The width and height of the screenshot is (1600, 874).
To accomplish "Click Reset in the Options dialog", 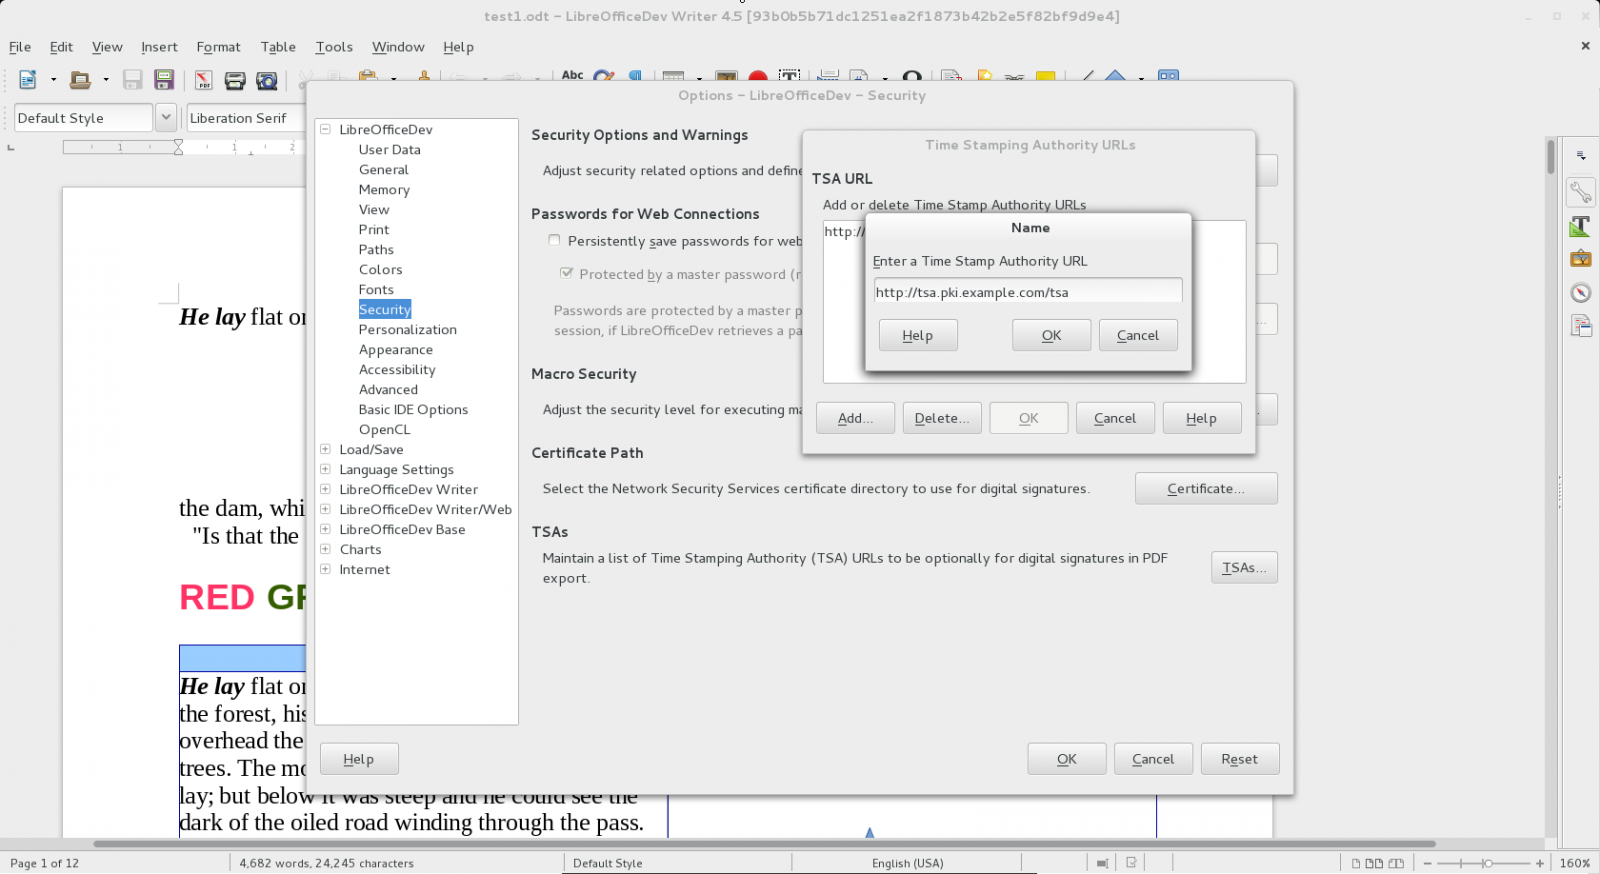I will click(1240, 759).
